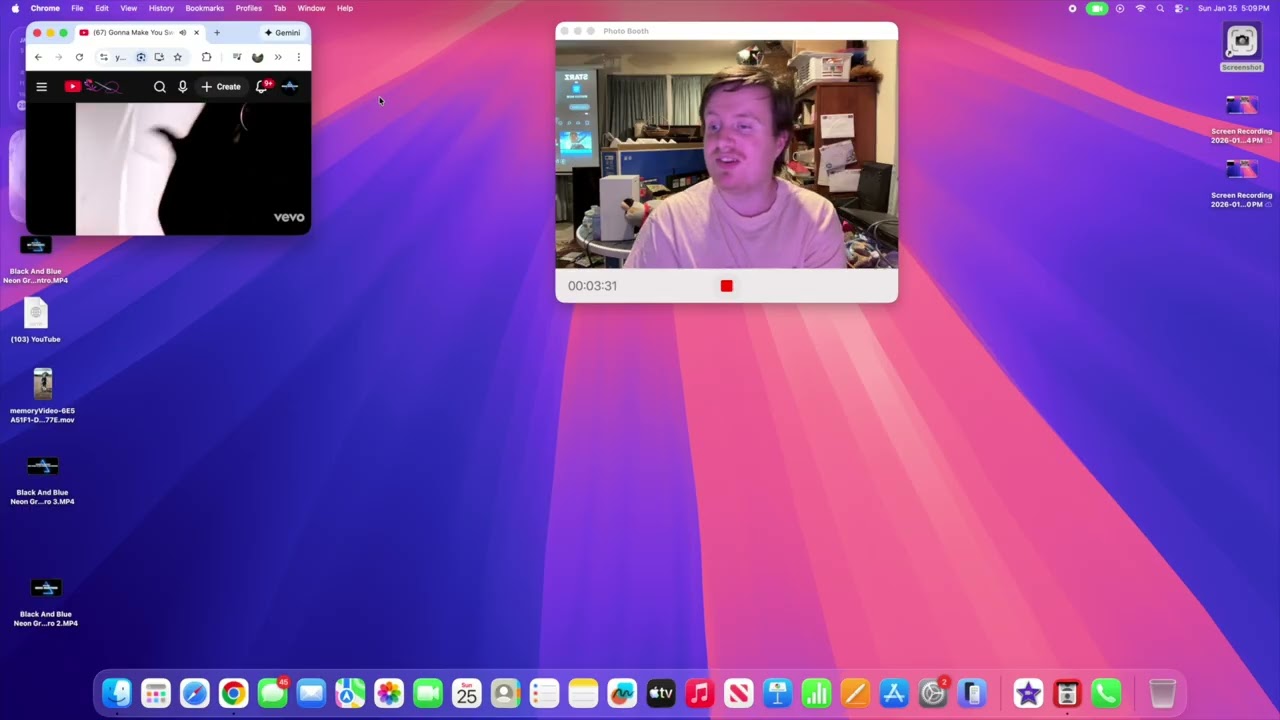Screen dimensions: 1280x720
Task: Open iMovie from the Dock
Action: tap(1028, 693)
